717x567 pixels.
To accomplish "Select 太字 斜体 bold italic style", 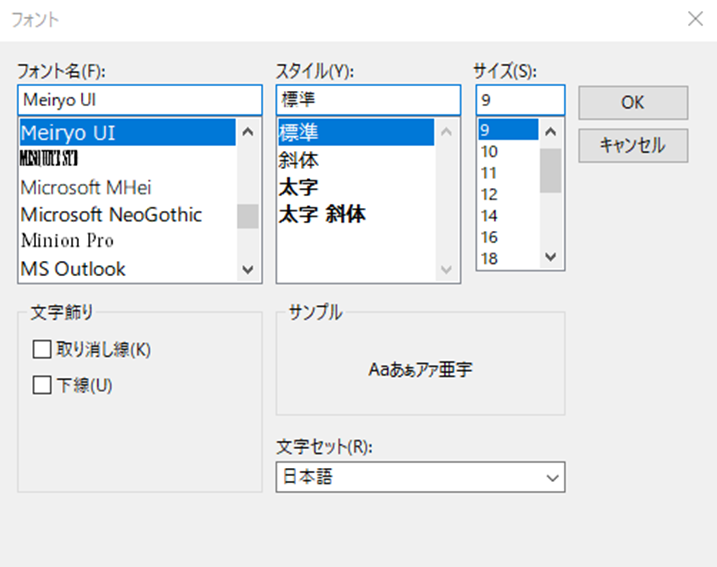I will tap(322, 214).
